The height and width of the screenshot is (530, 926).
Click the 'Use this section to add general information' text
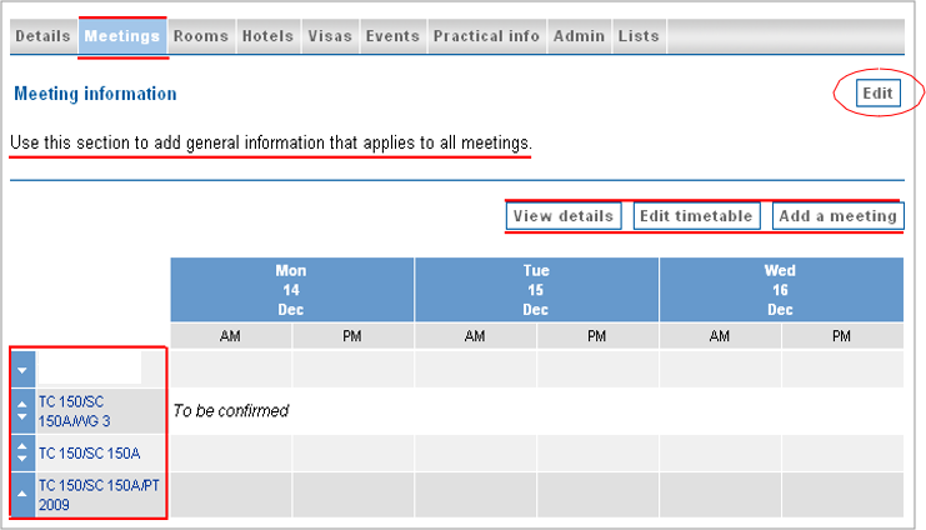[x=271, y=143]
